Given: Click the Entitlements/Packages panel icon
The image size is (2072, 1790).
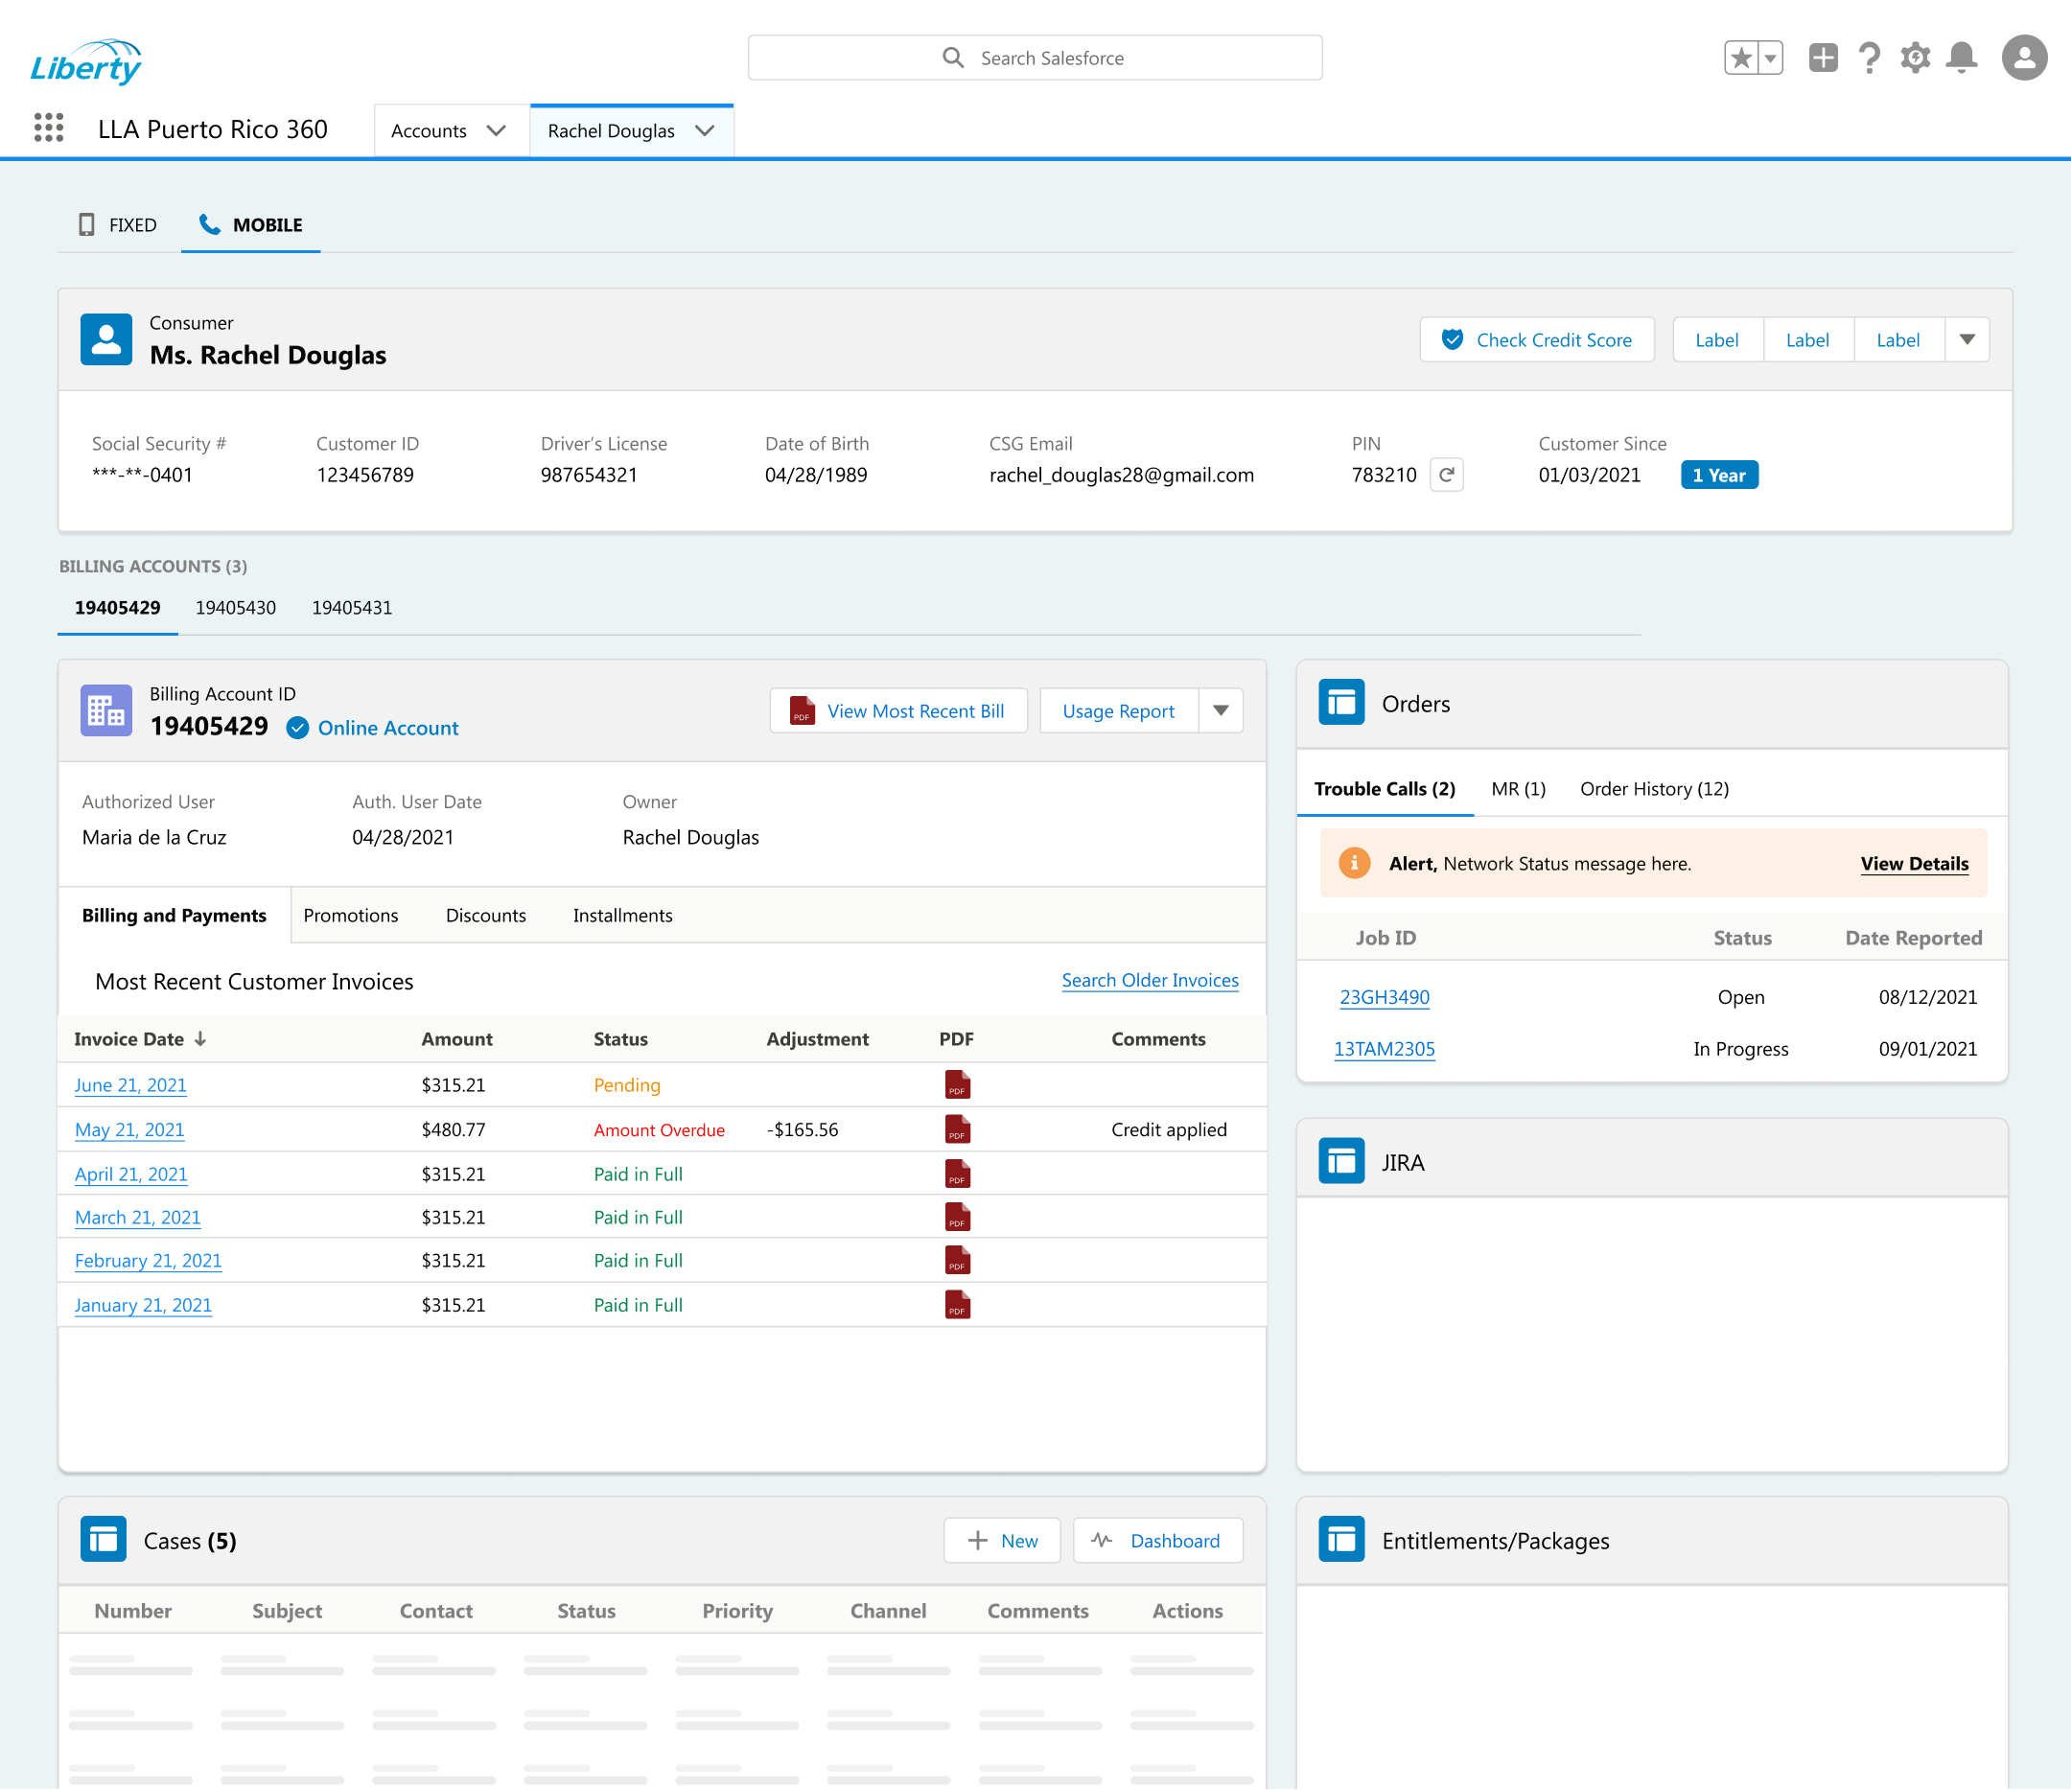Looking at the screenshot, I should tap(1342, 1540).
